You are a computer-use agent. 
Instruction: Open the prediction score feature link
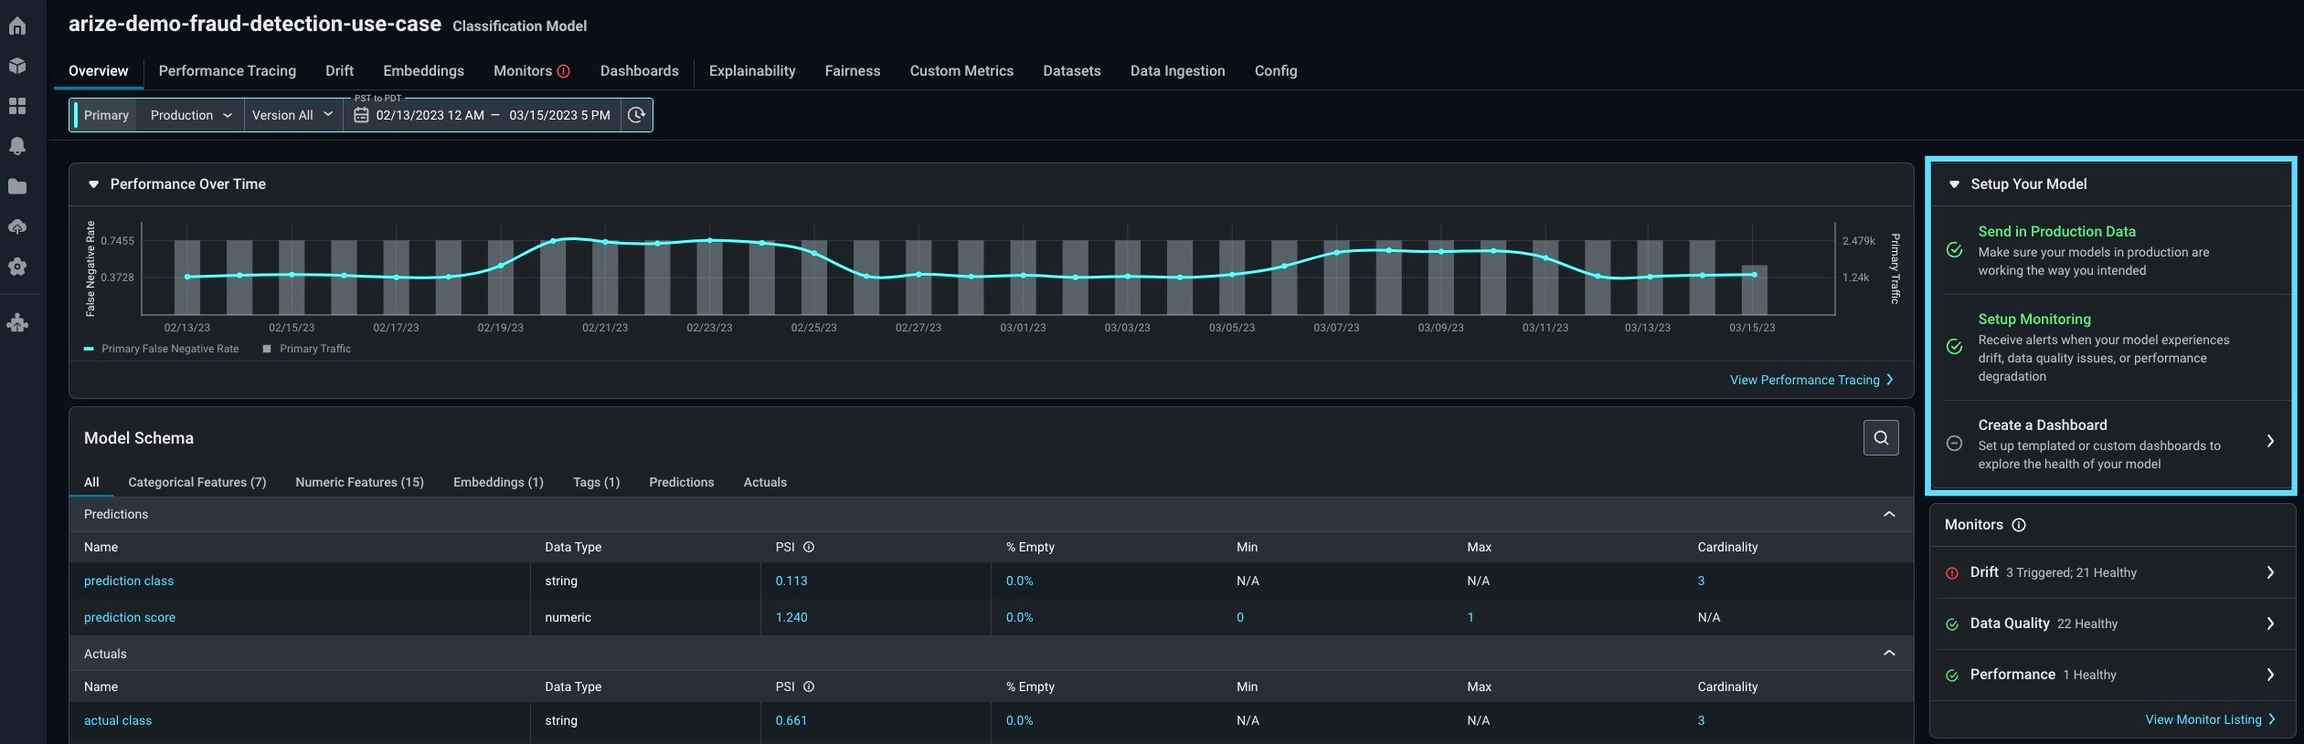coord(129,618)
